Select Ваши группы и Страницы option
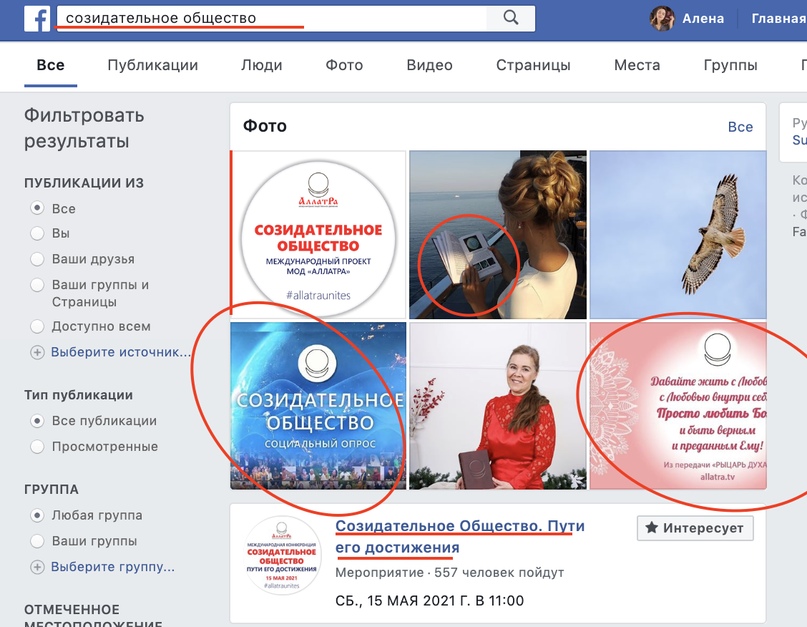The image size is (807, 627). pos(37,285)
